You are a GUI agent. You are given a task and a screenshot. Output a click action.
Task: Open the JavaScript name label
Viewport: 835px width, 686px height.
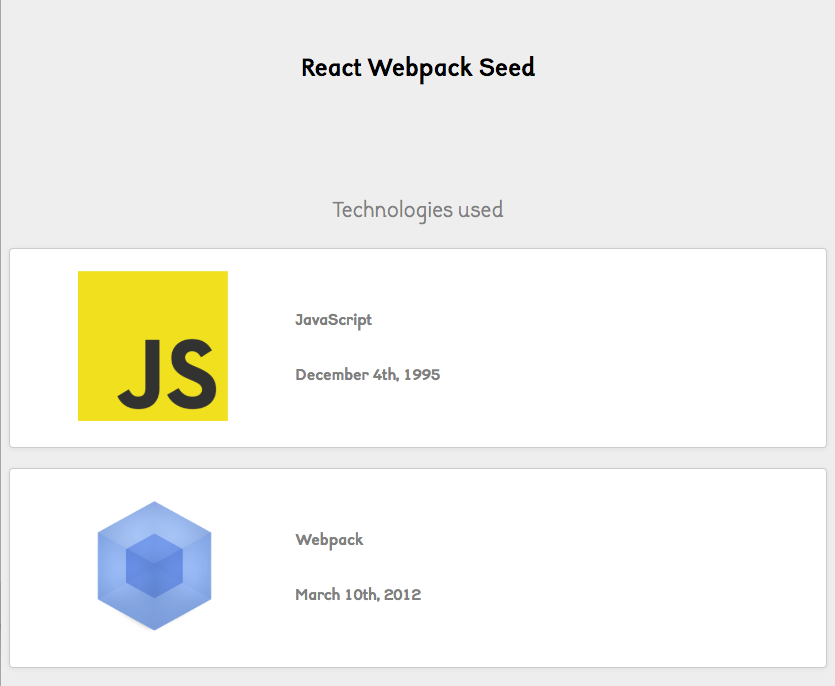click(x=333, y=320)
